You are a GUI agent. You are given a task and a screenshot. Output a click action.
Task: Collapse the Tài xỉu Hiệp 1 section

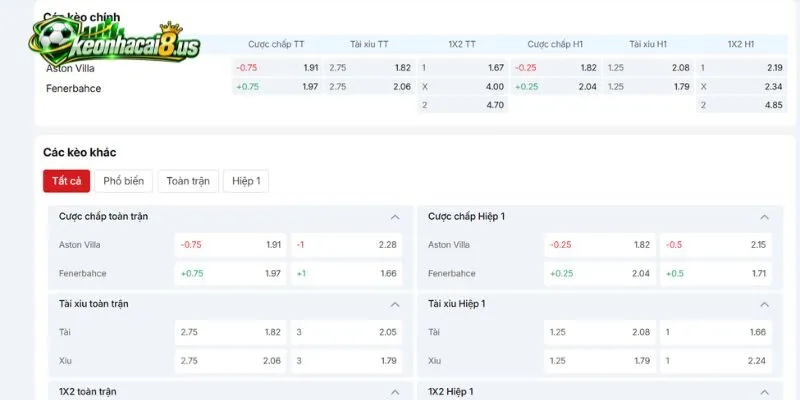point(764,305)
